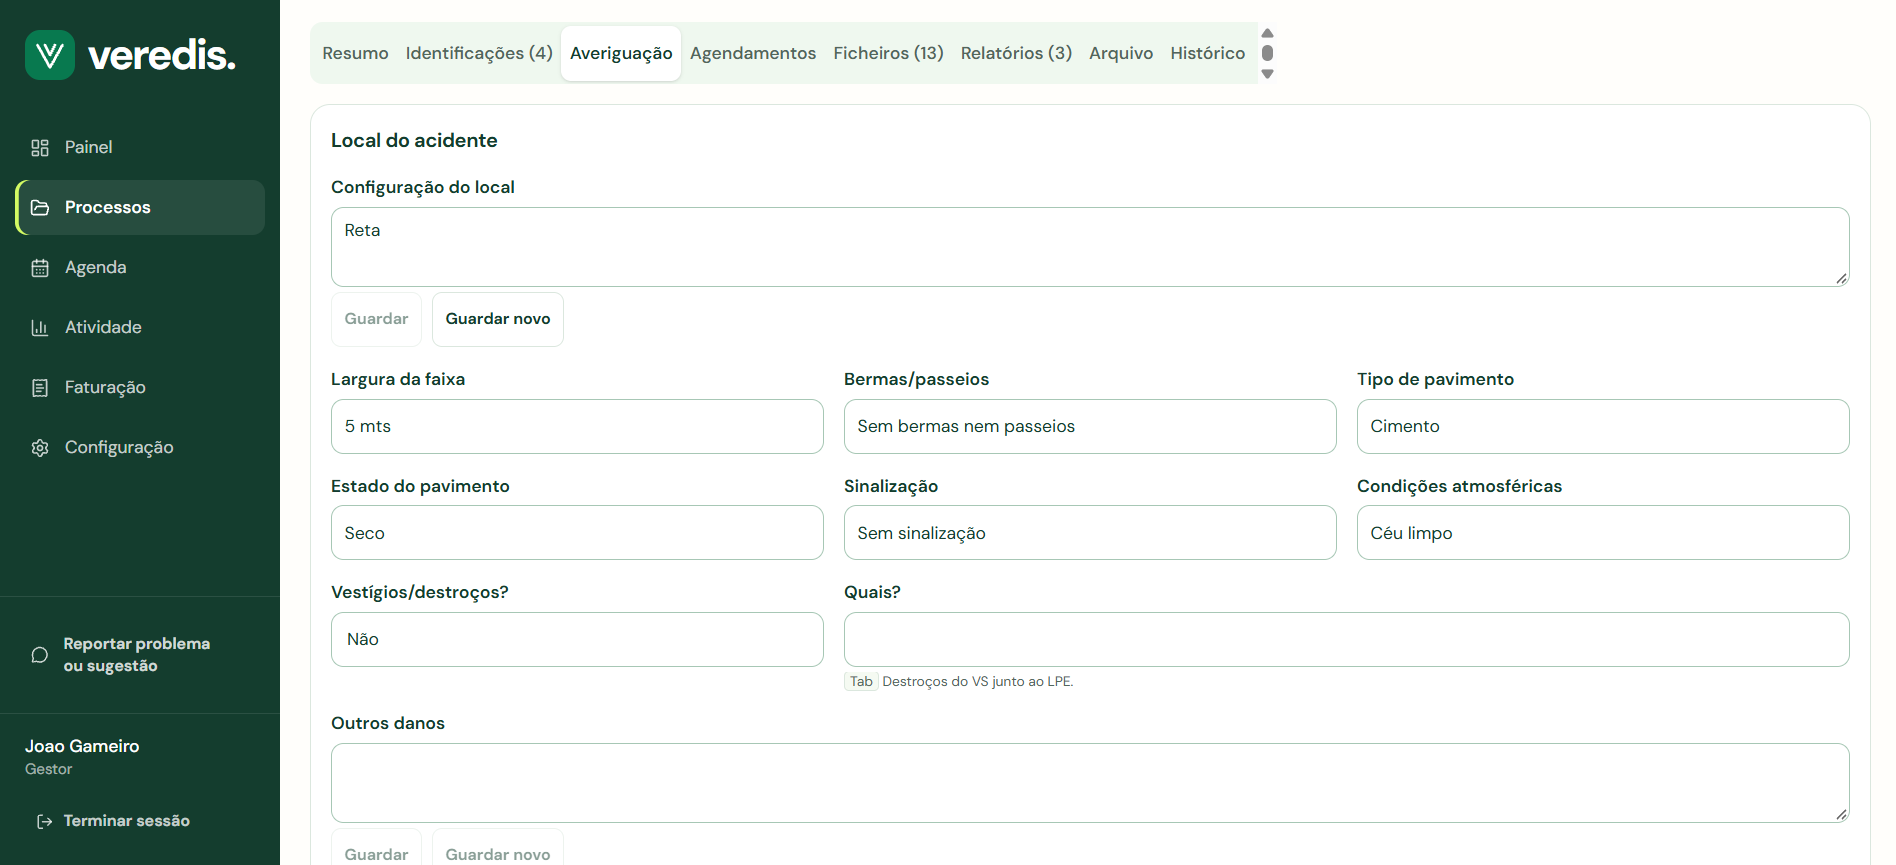Open the Identificações (4) tab
Image resolution: width=1896 pixels, height=865 pixels.
point(479,53)
